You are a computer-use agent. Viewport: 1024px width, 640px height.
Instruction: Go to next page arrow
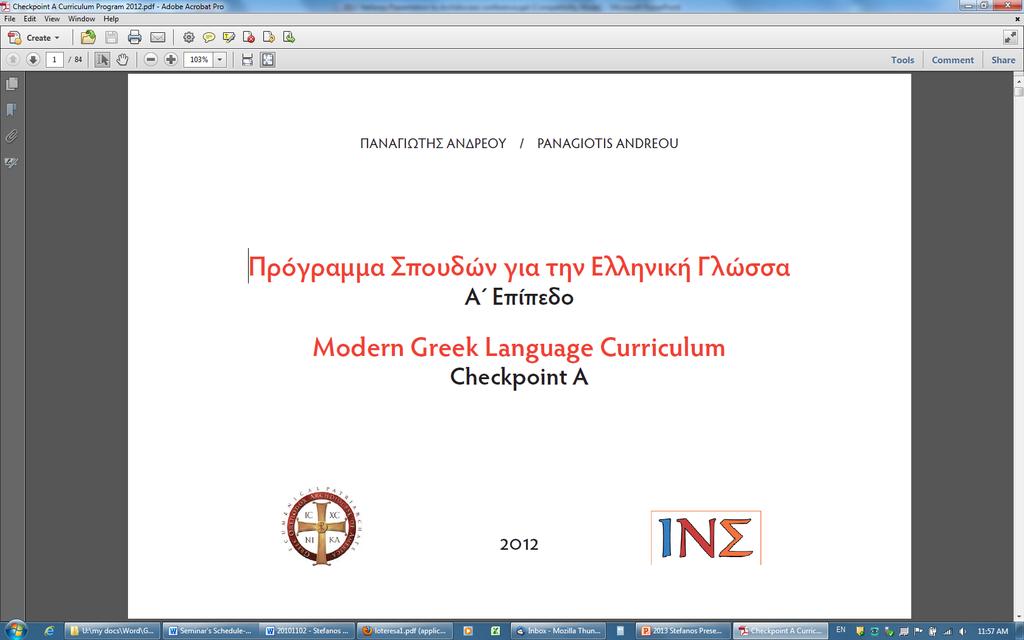pos(33,59)
